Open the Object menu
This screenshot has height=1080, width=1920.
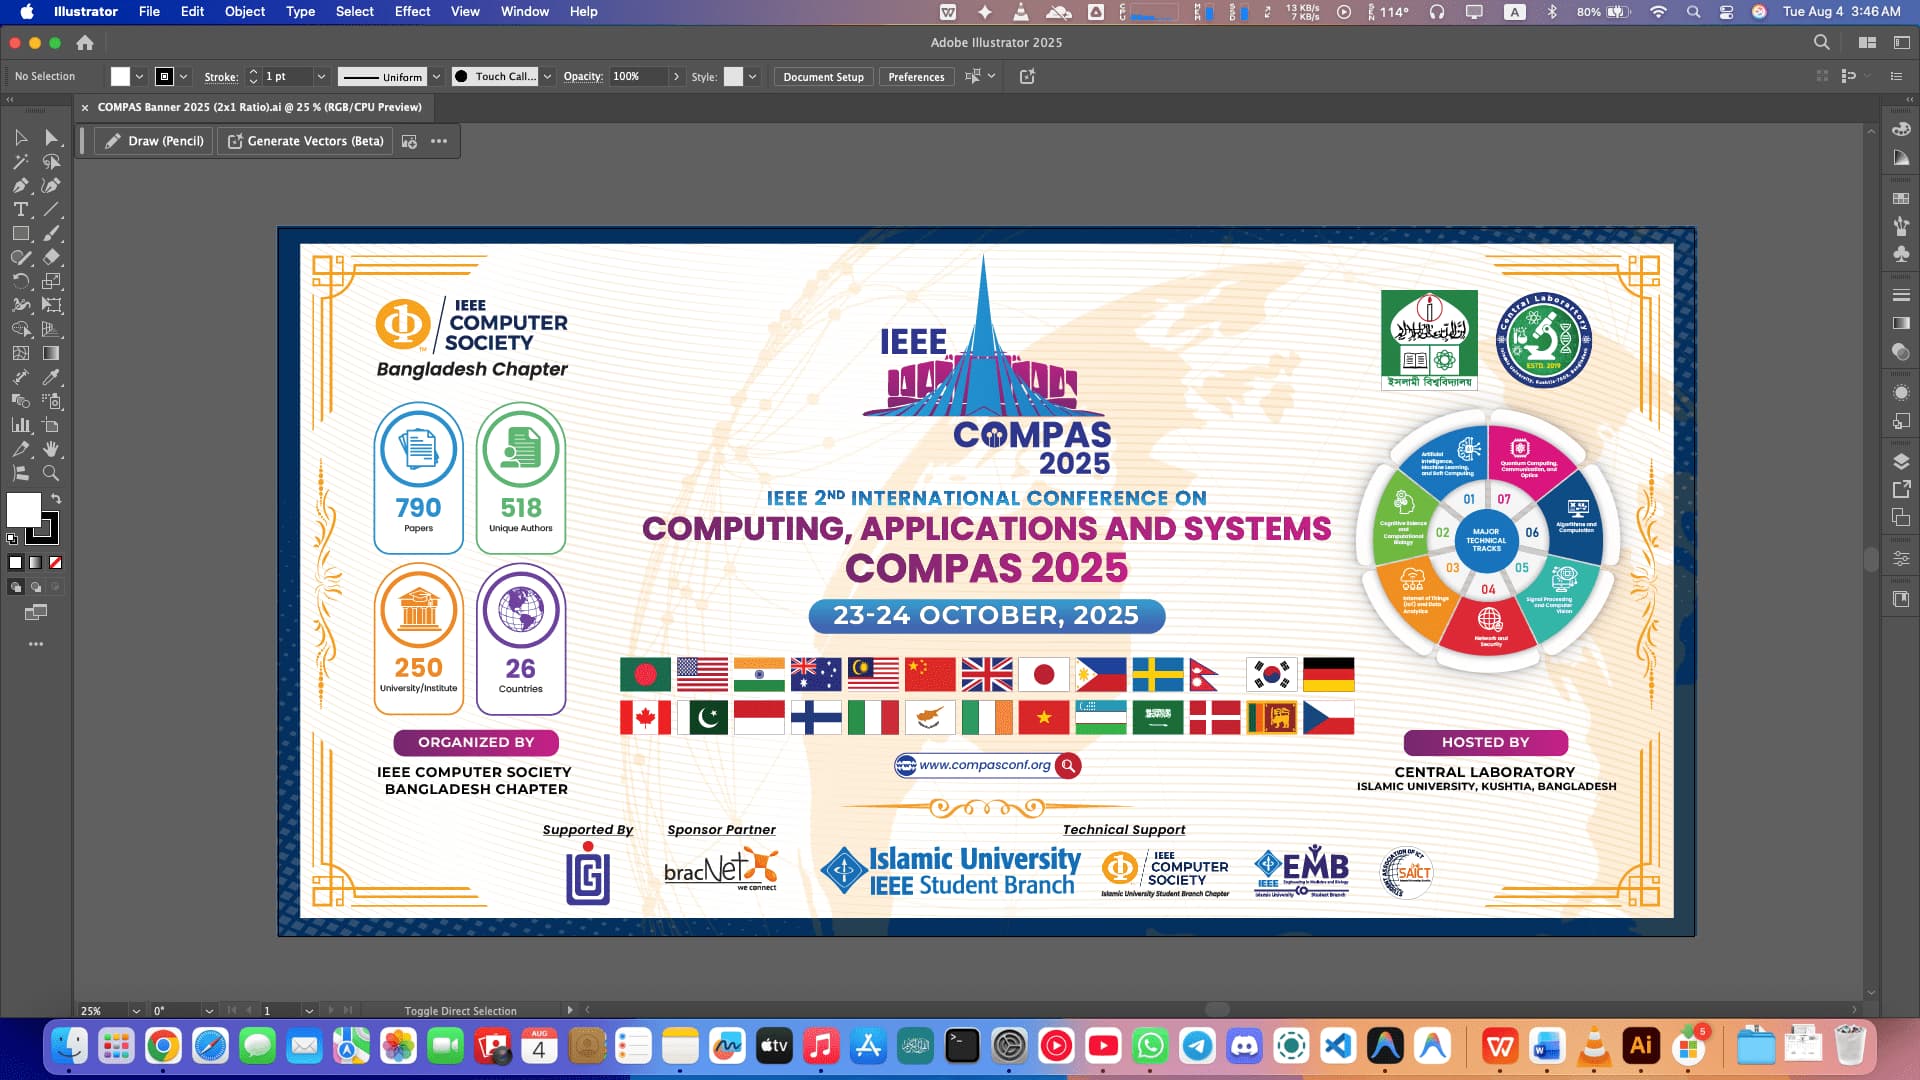tap(245, 12)
